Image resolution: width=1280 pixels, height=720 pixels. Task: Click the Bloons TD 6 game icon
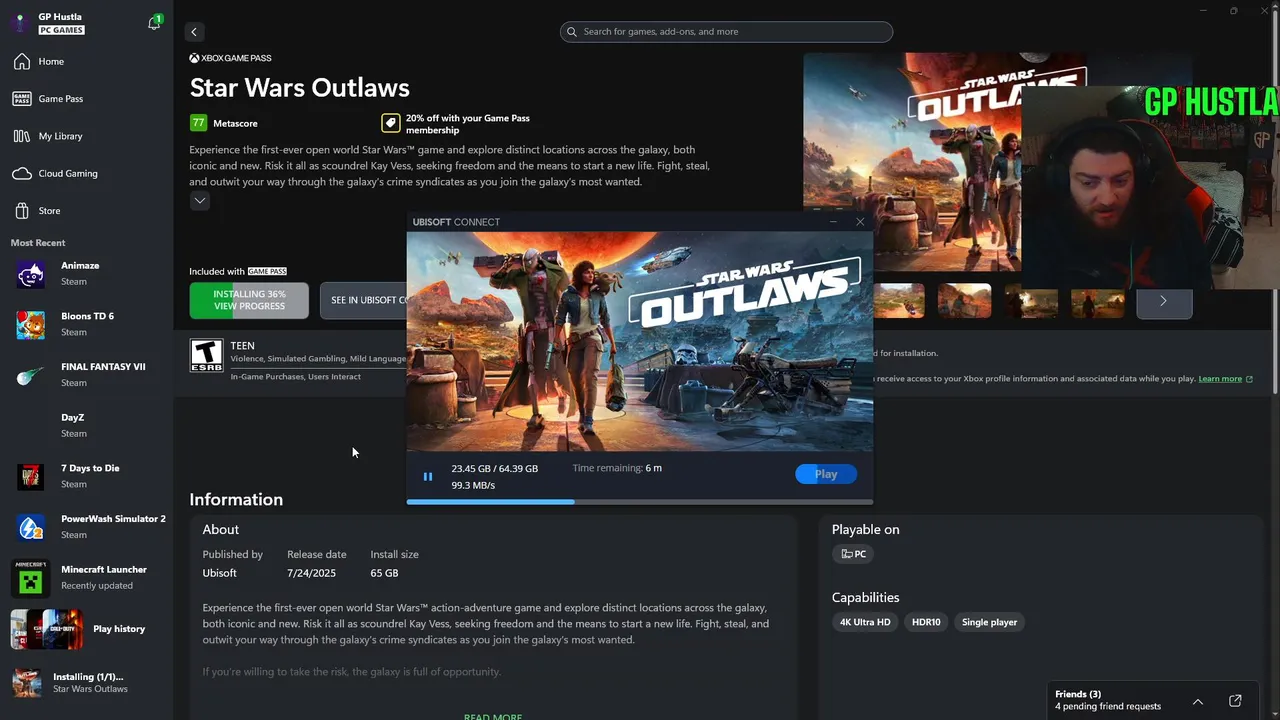tap(30, 324)
